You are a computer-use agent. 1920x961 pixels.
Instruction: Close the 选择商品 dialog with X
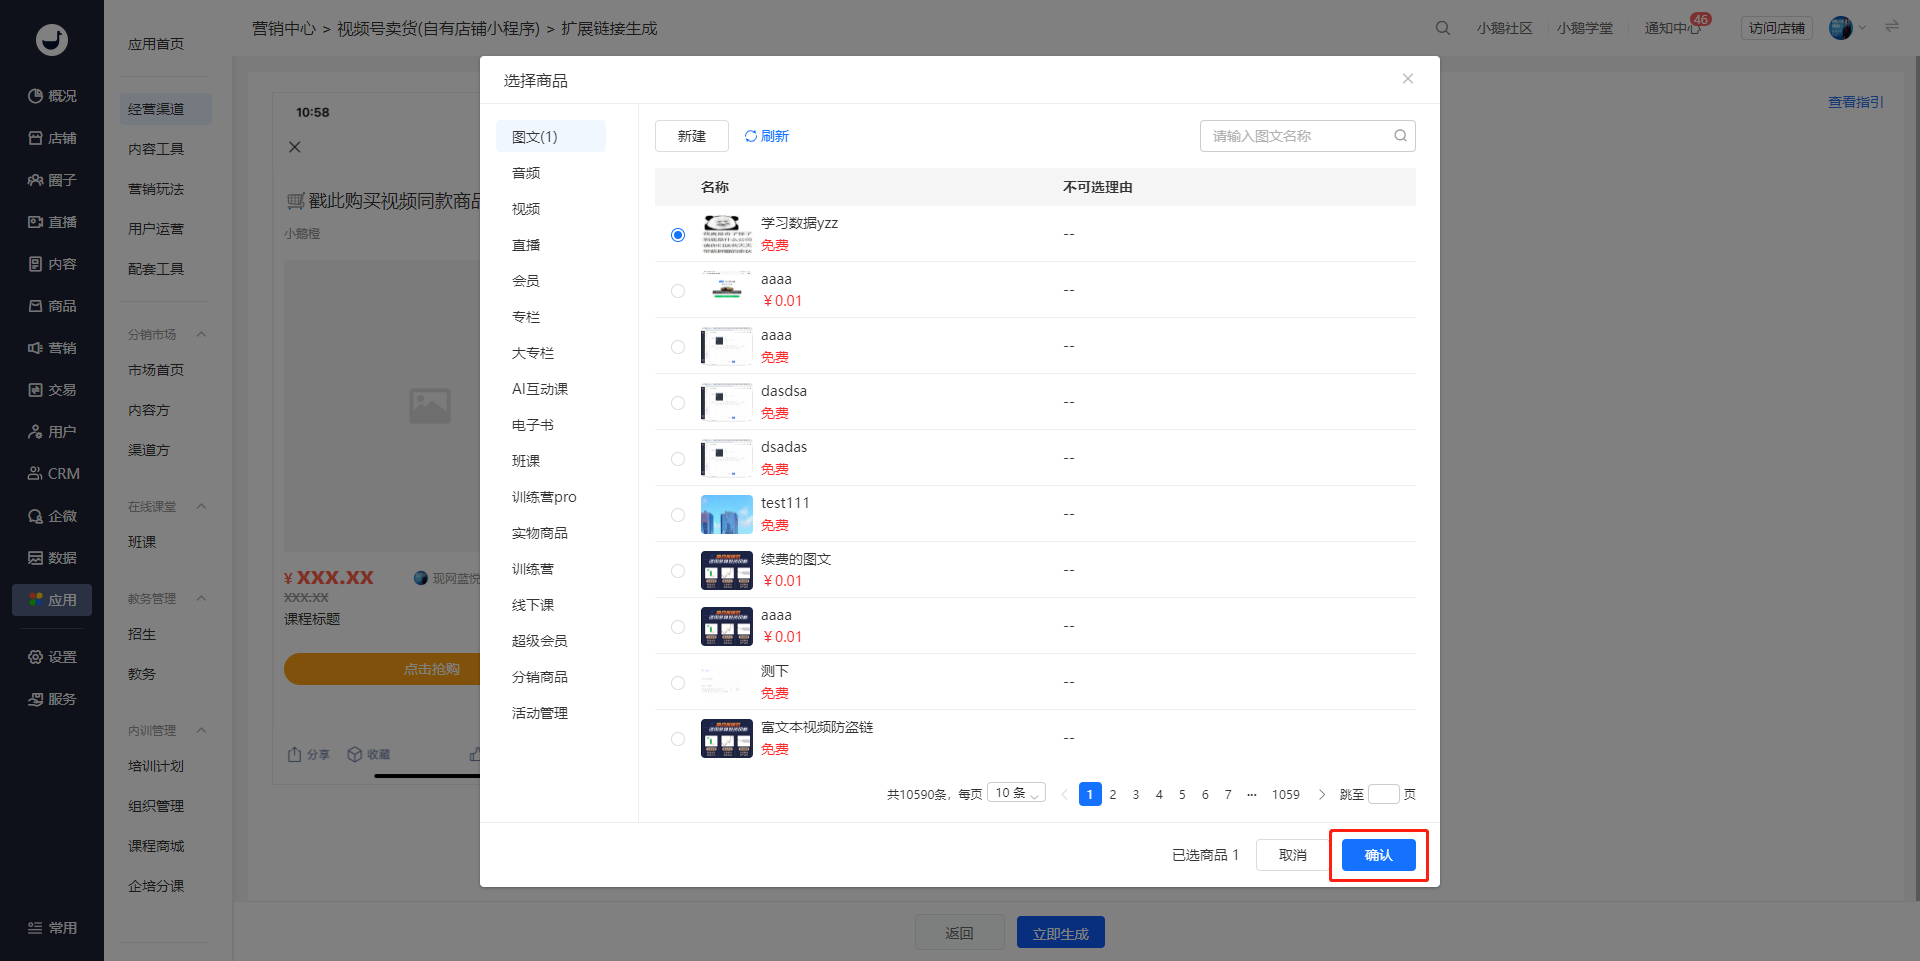1408,79
